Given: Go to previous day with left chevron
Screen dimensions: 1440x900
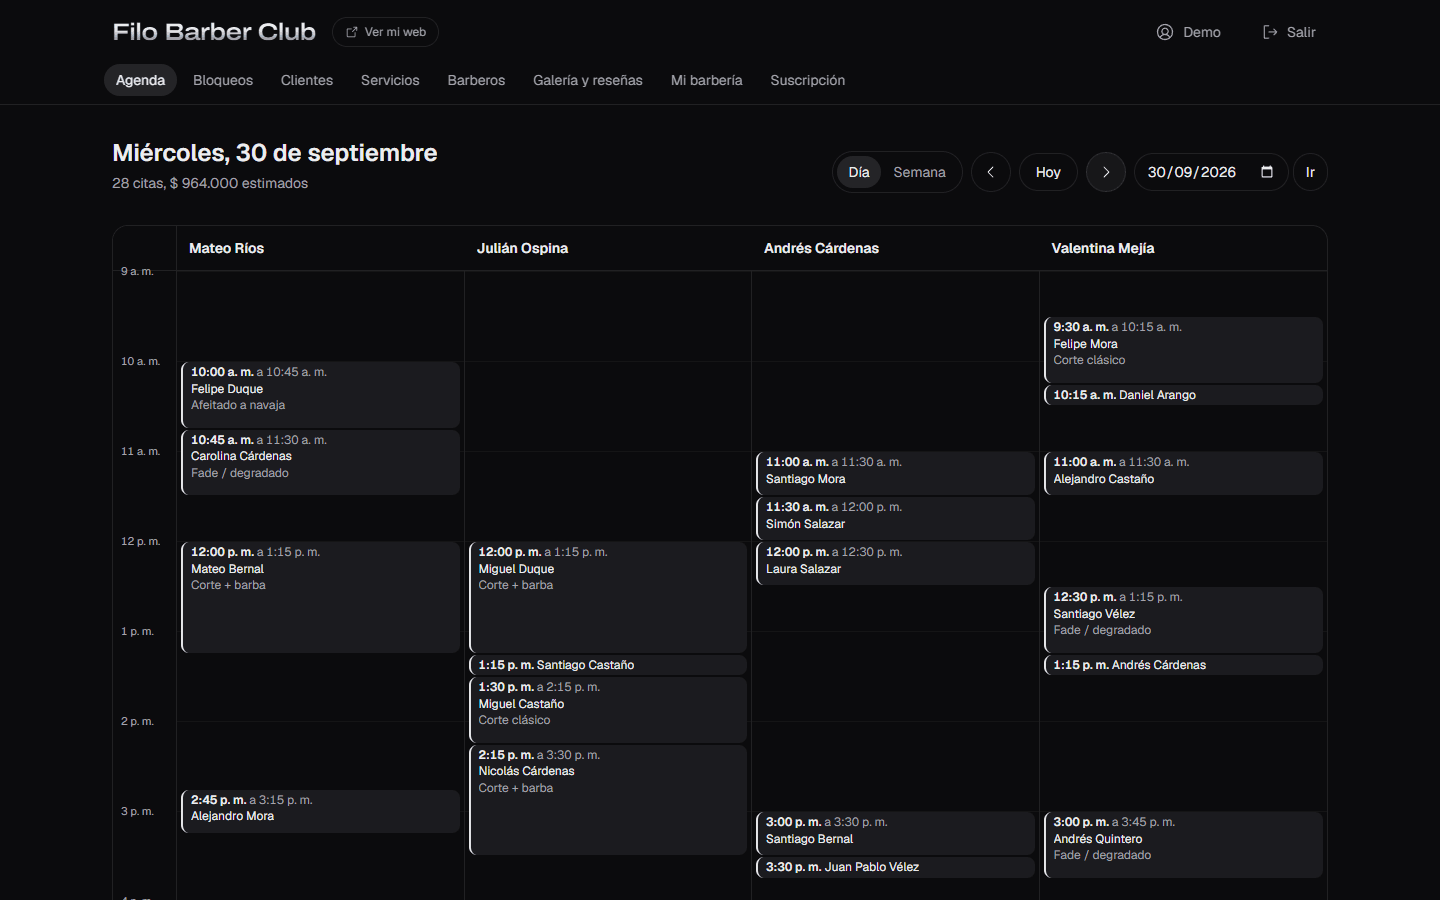Looking at the screenshot, I should [991, 172].
